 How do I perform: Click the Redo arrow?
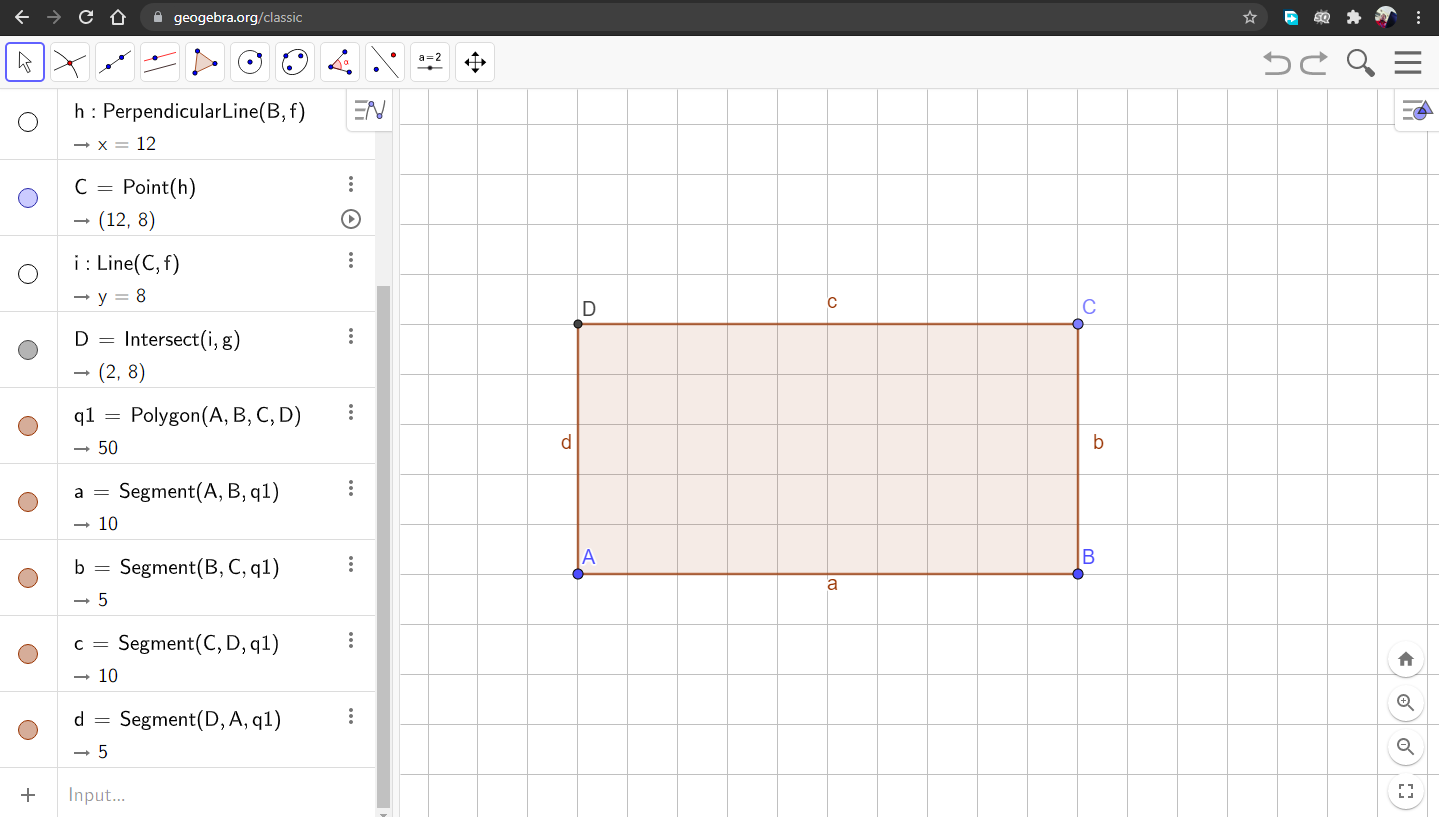point(1314,63)
